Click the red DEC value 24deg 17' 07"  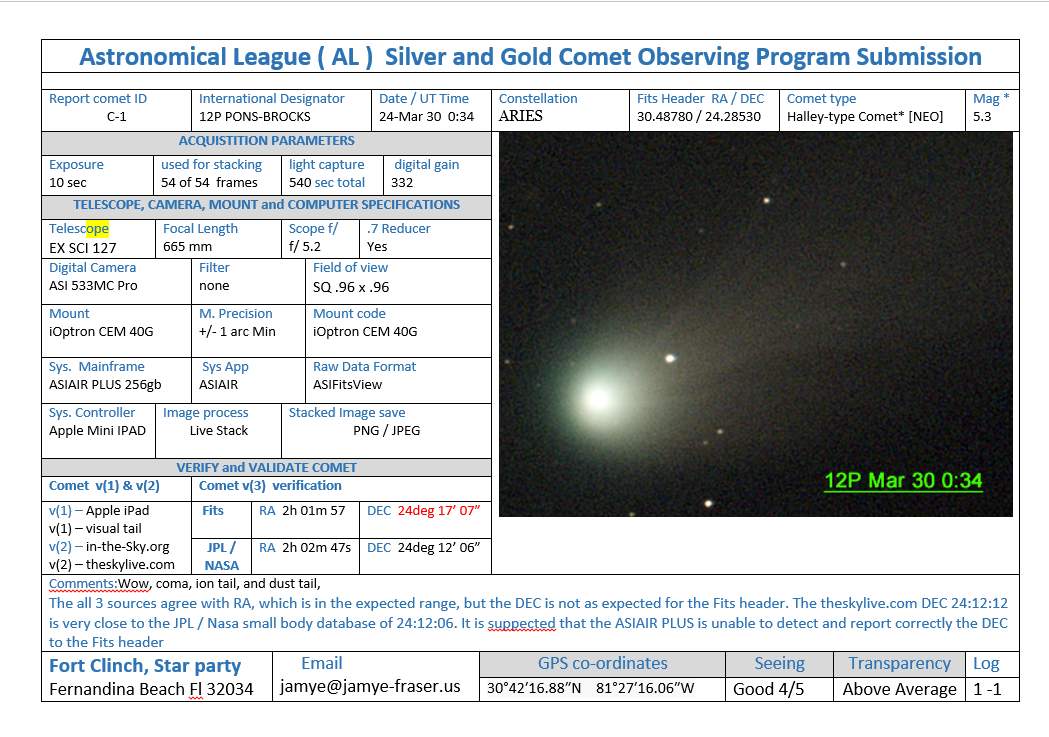click(x=438, y=510)
